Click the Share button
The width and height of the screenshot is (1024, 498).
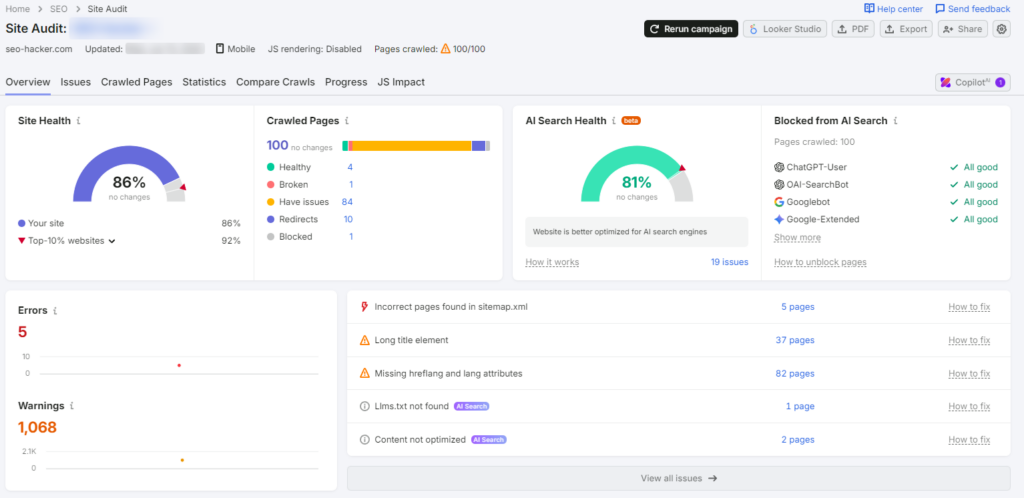point(963,29)
